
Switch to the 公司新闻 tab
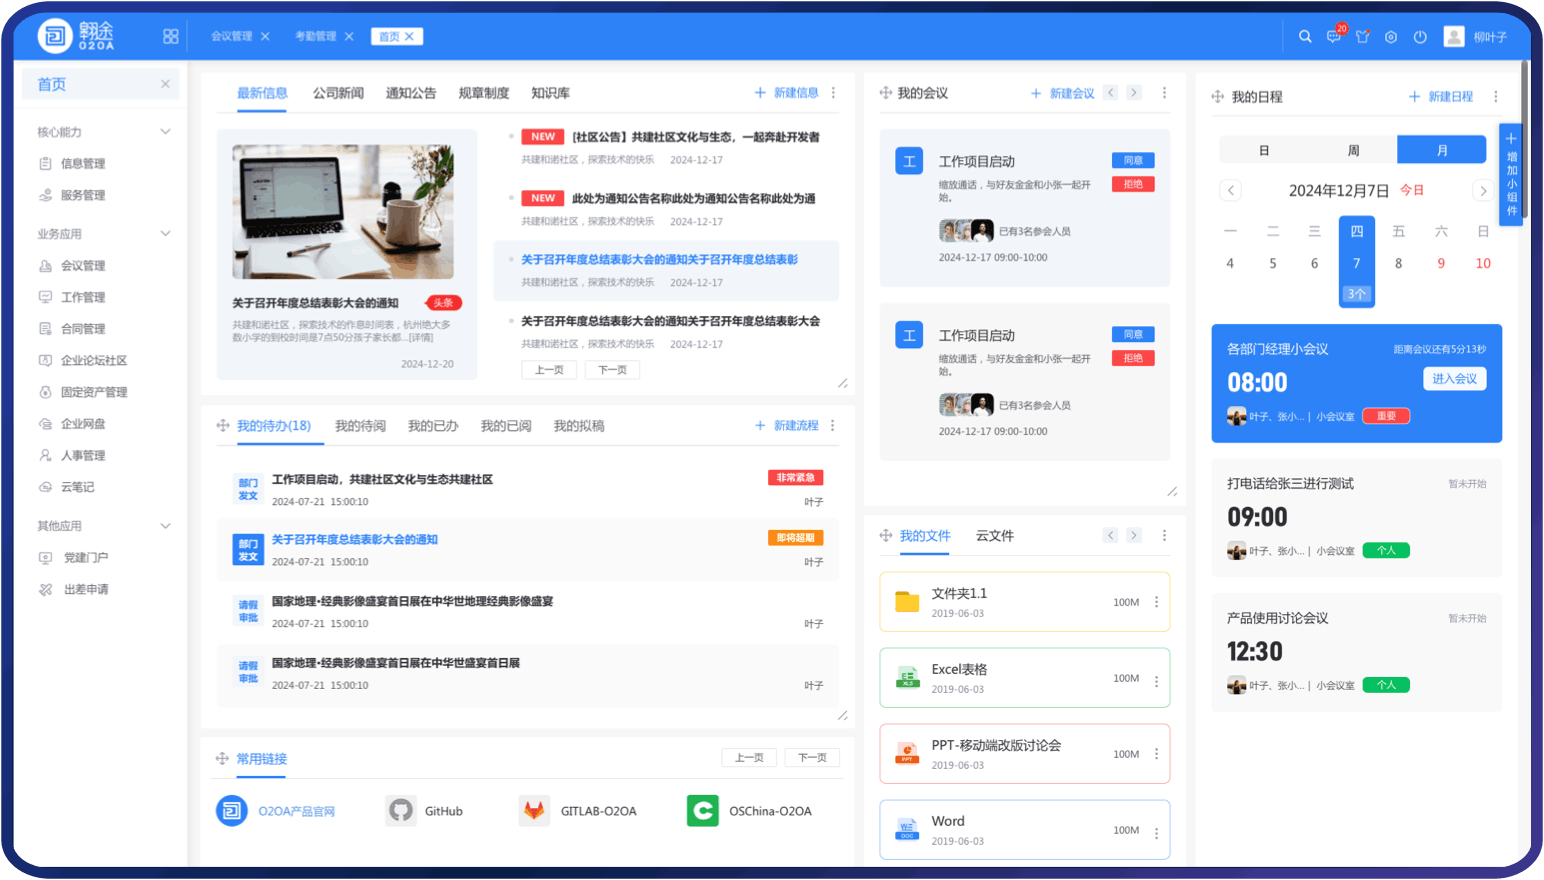point(338,93)
